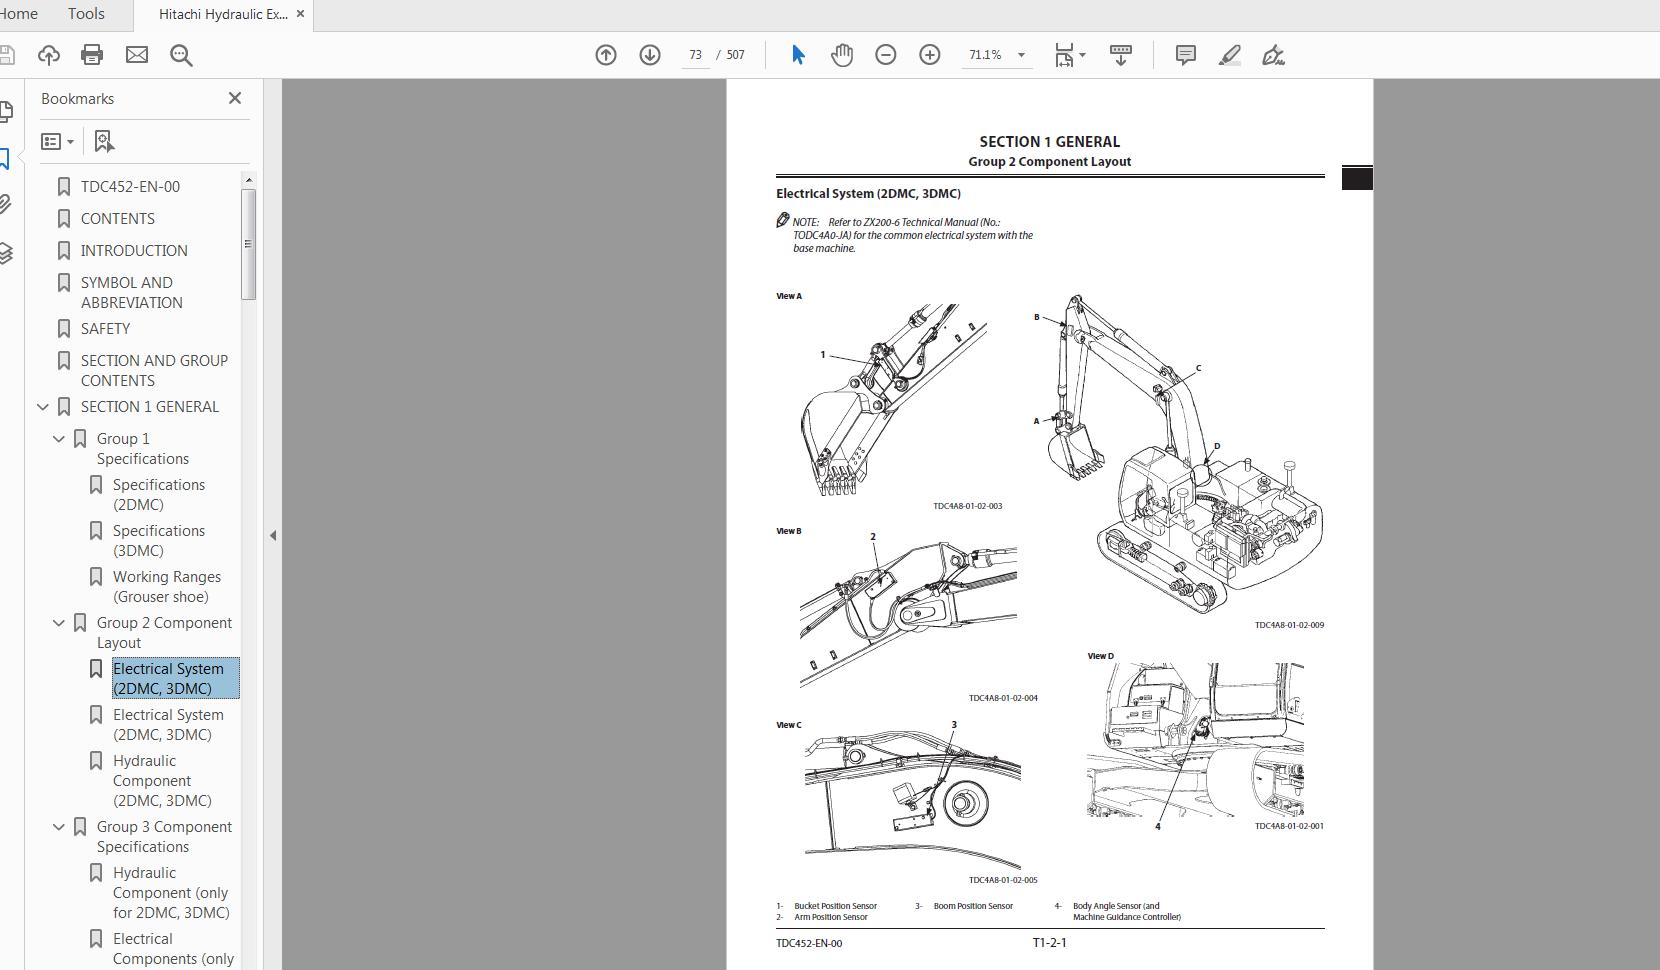Viewport: 1660px width, 970px height.
Task: Open the Working Ranges (Grouser shoe) bookmark
Action: tap(167, 586)
